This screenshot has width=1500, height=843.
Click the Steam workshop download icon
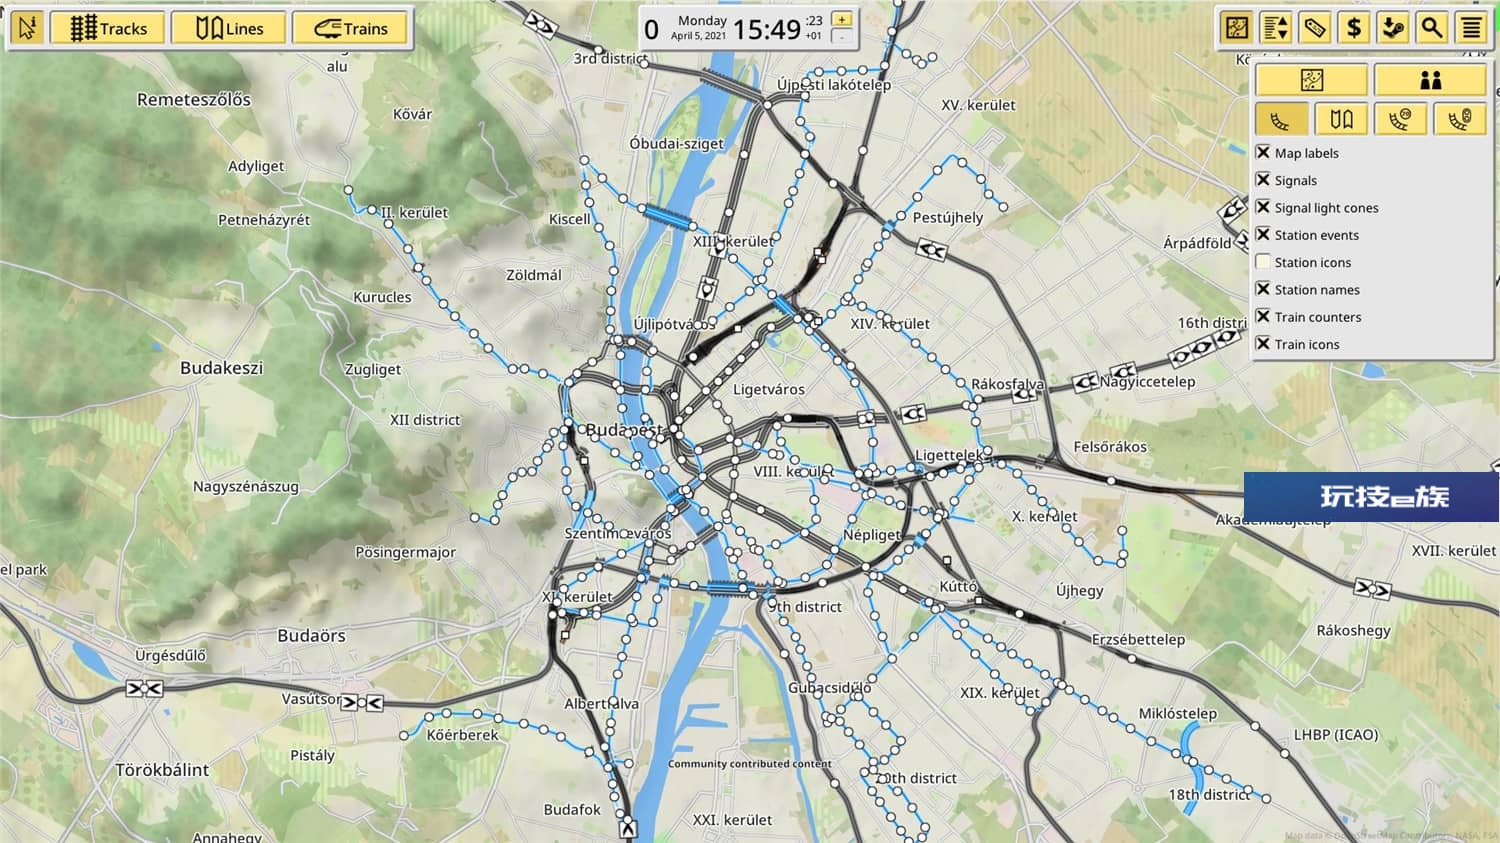click(x=1393, y=27)
